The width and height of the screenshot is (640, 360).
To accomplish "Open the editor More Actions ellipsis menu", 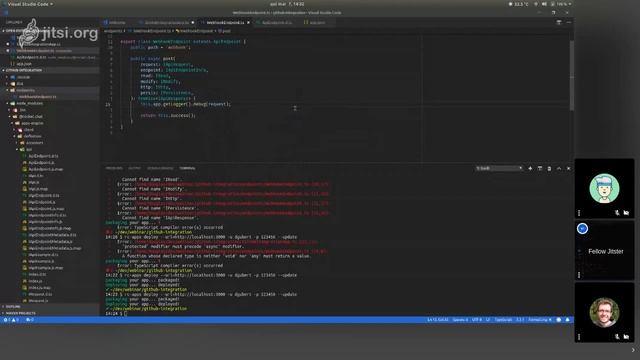I will tap(568, 22).
